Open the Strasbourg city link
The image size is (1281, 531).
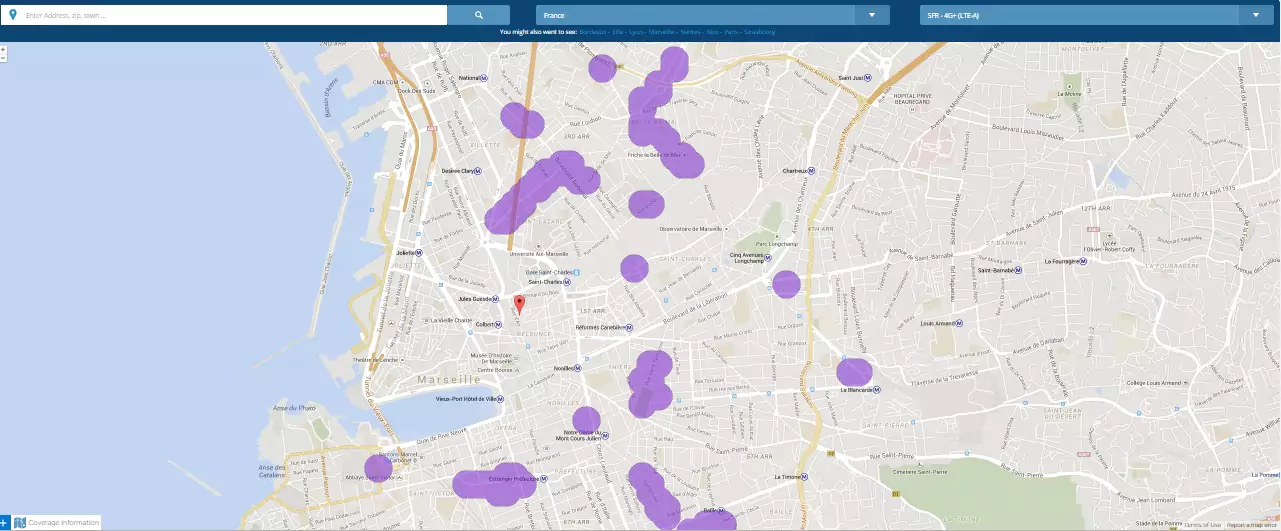(x=759, y=32)
